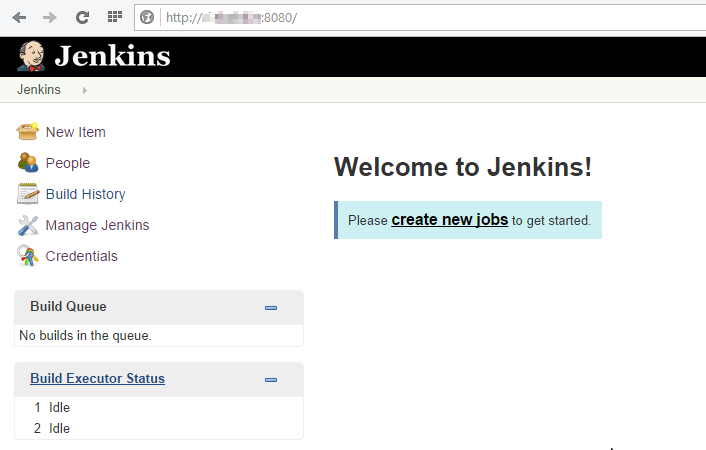Viewport: 706px width, 450px height.
Task: Click the Jenkins title in header
Action: (112, 56)
